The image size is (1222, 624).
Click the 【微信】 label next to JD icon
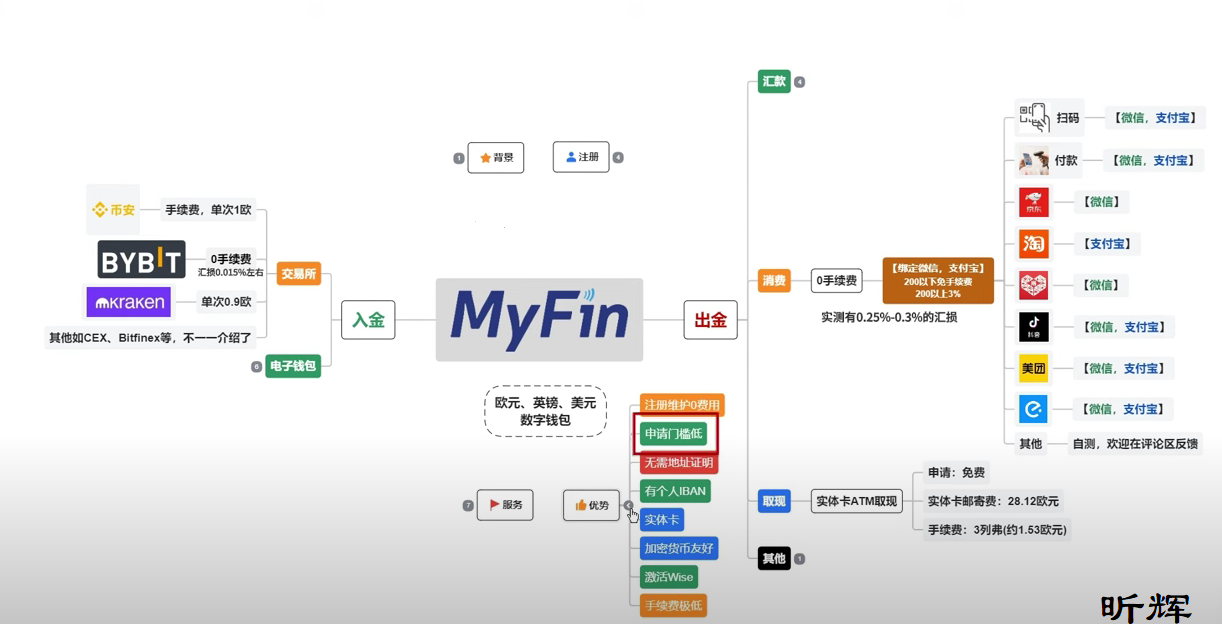(1103, 202)
